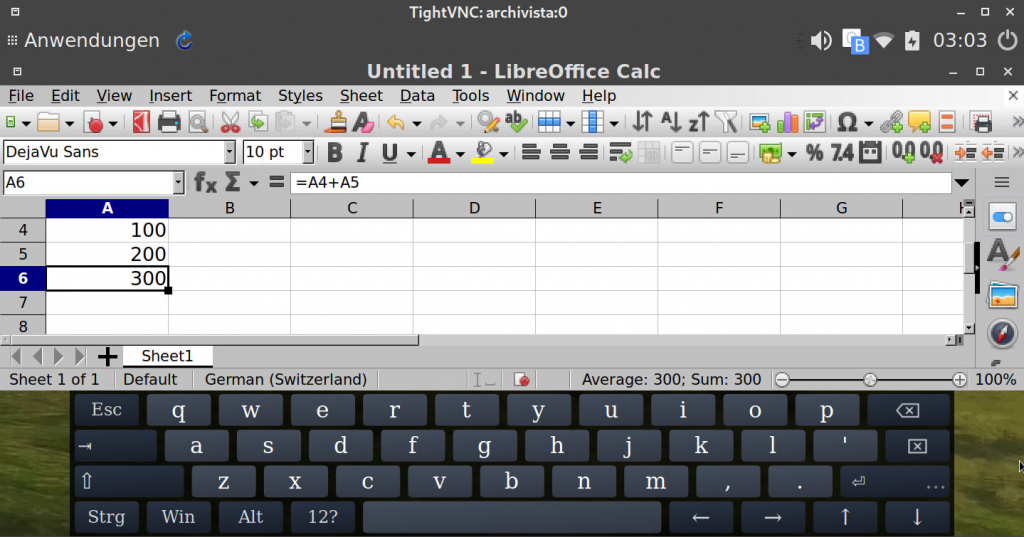Copy the selected cell
The image size is (1024, 537).
pyautogui.click(x=259, y=122)
